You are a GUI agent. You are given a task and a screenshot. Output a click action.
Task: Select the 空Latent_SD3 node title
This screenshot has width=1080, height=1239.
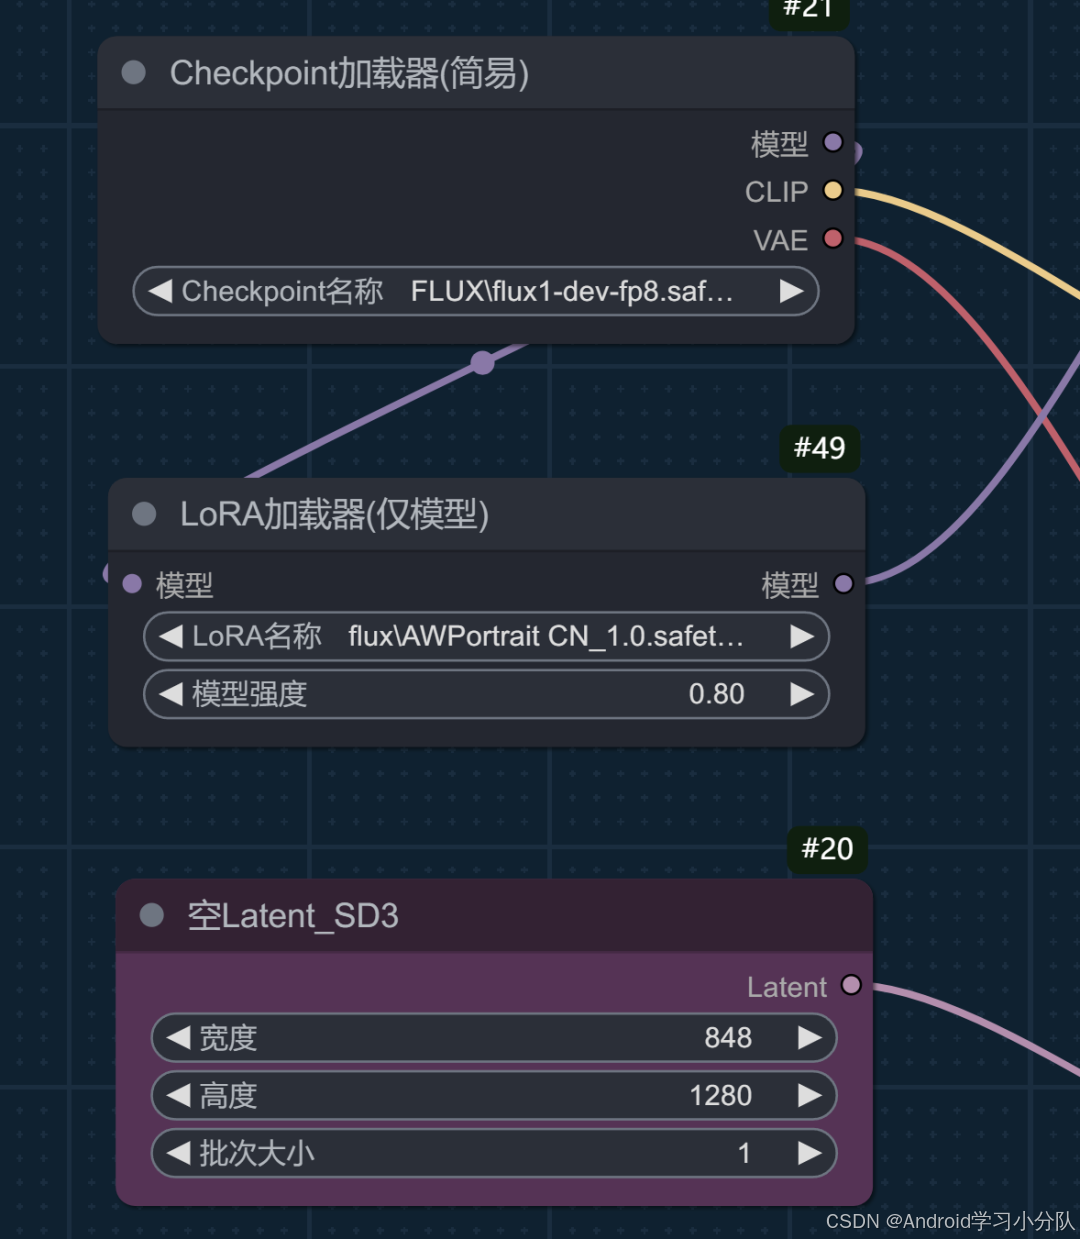coord(293,916)
